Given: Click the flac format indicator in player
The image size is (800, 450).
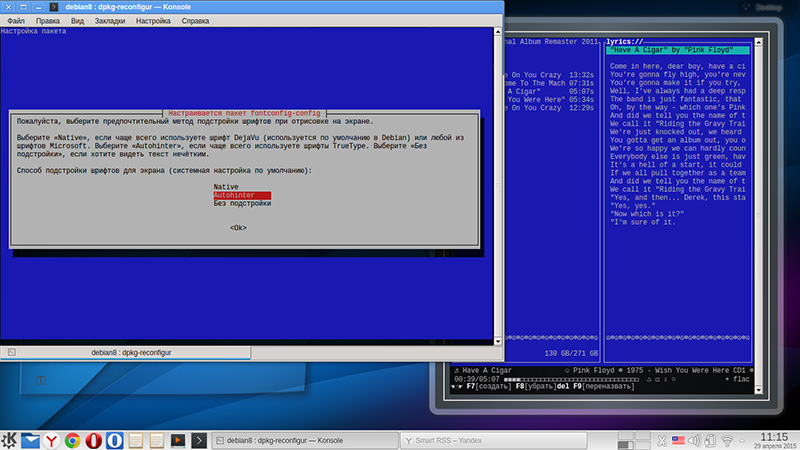Looking at the screenshot, I should pos(741,379).
